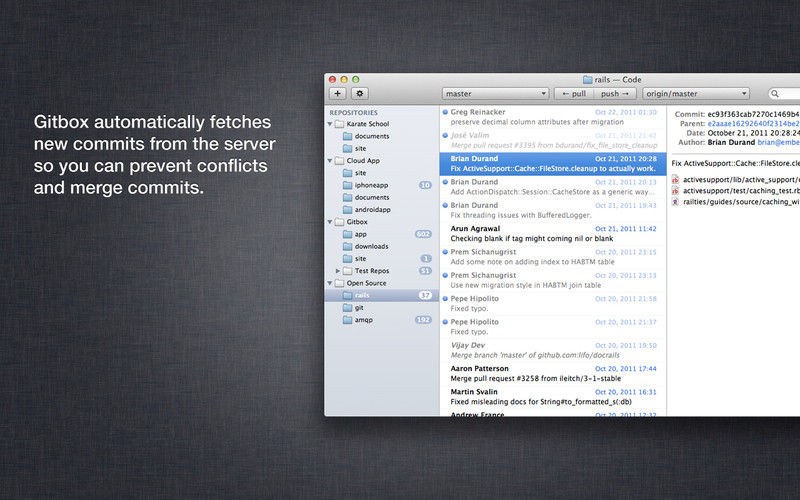
Task: Click the rails folder icon in title bar
Action: tap(587, 80)
